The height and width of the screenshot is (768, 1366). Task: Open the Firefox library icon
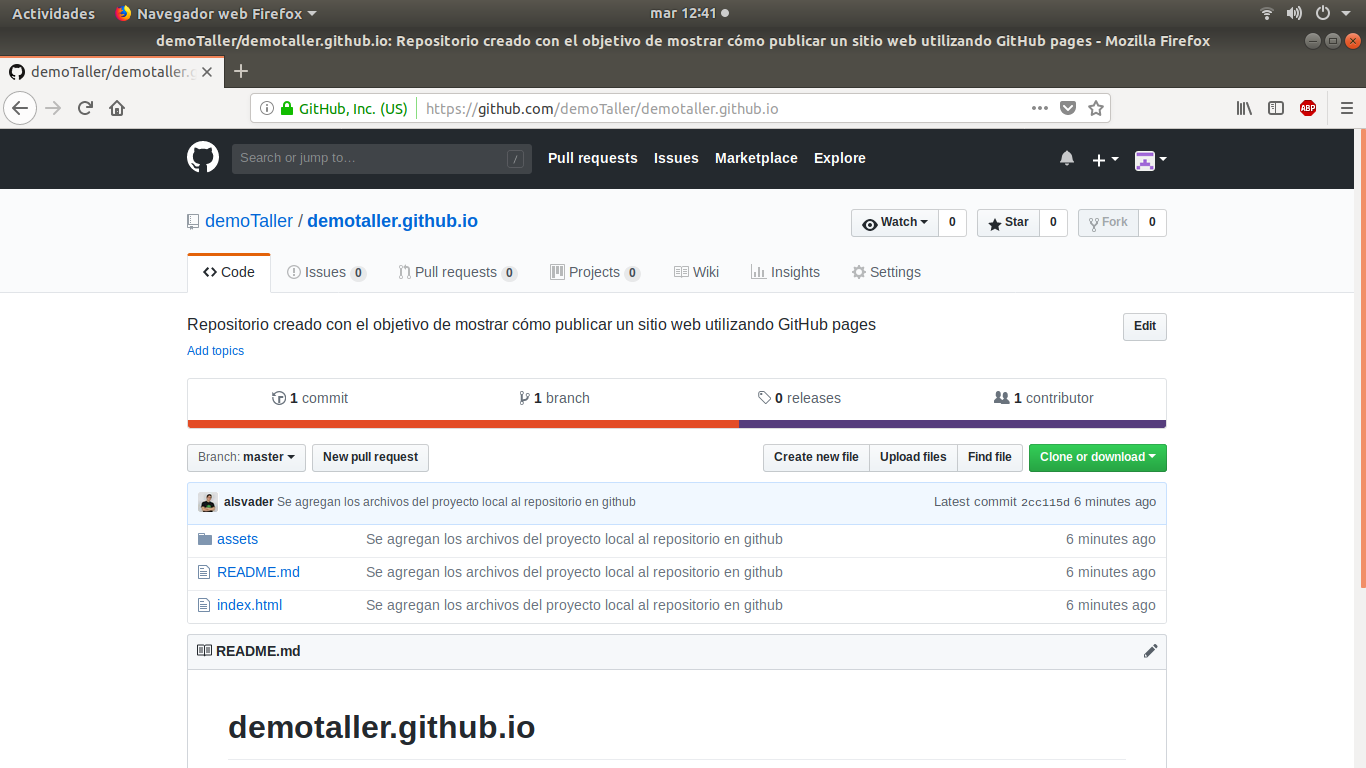(x=1243, y=108)
